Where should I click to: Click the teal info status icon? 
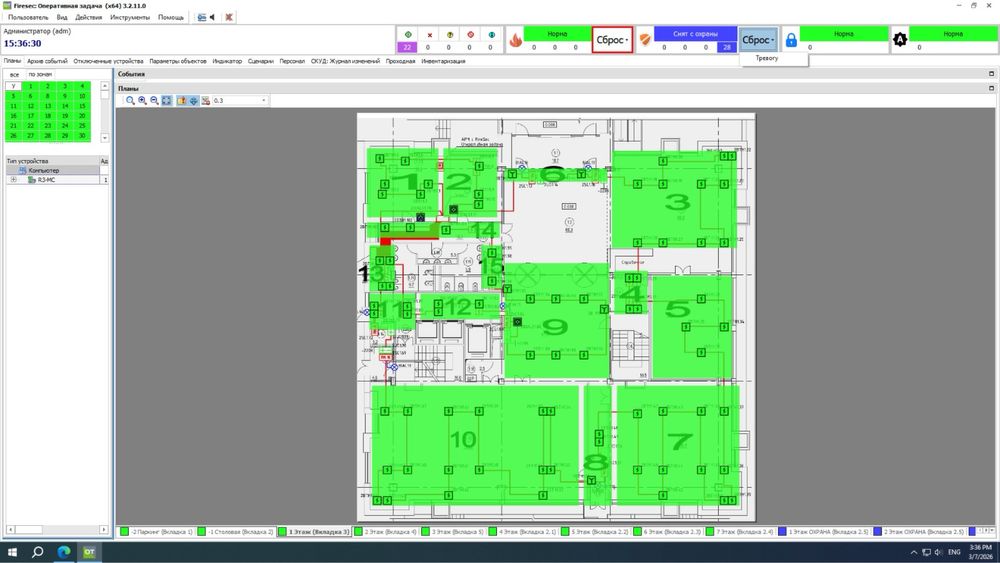[x=491, y=34]
